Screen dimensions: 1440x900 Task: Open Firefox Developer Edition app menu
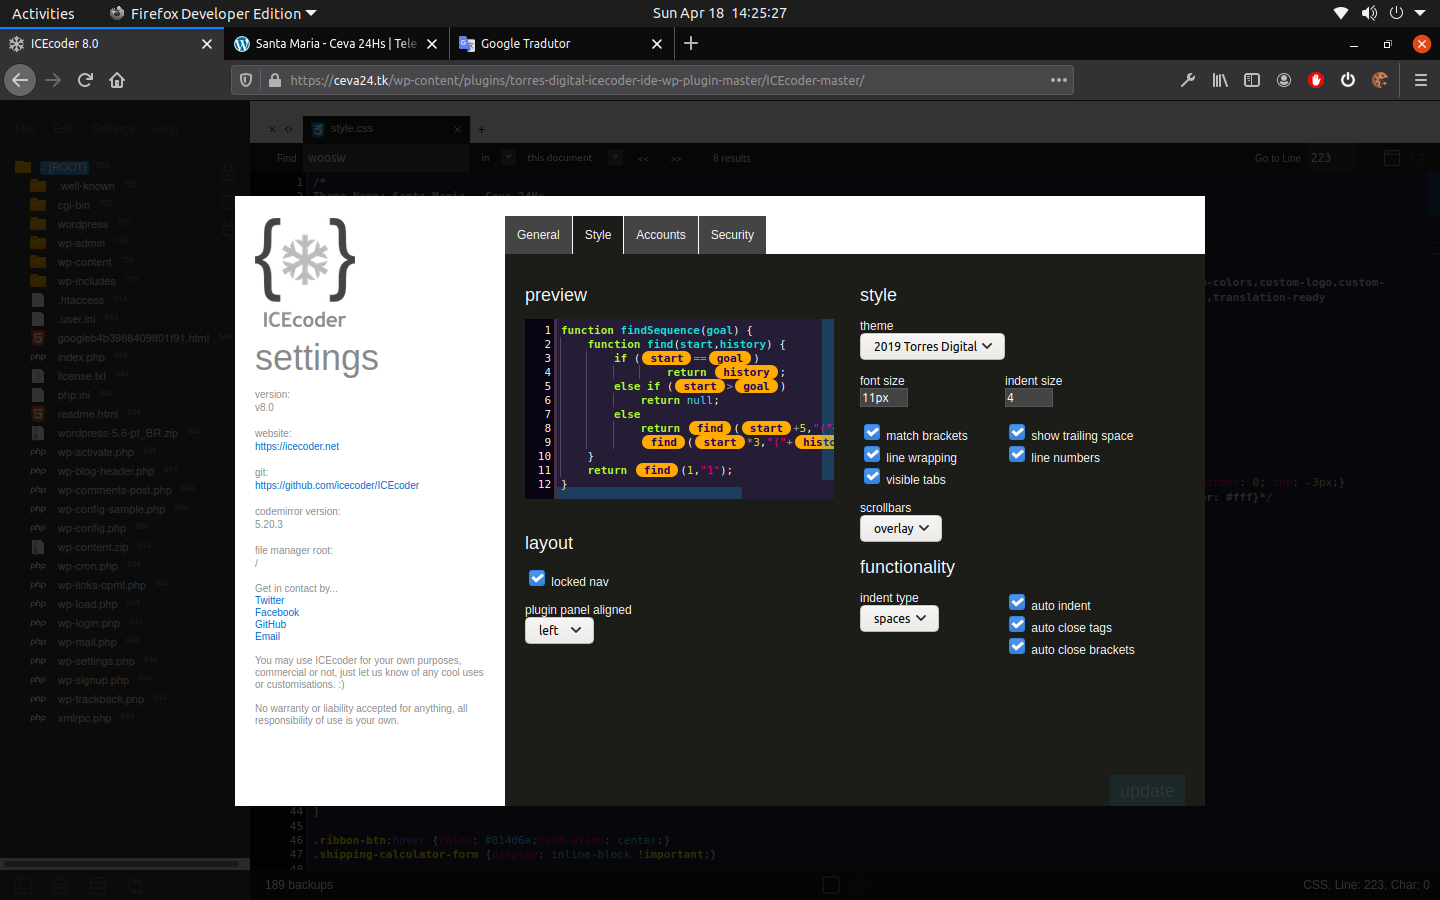(x=213, y=13)
